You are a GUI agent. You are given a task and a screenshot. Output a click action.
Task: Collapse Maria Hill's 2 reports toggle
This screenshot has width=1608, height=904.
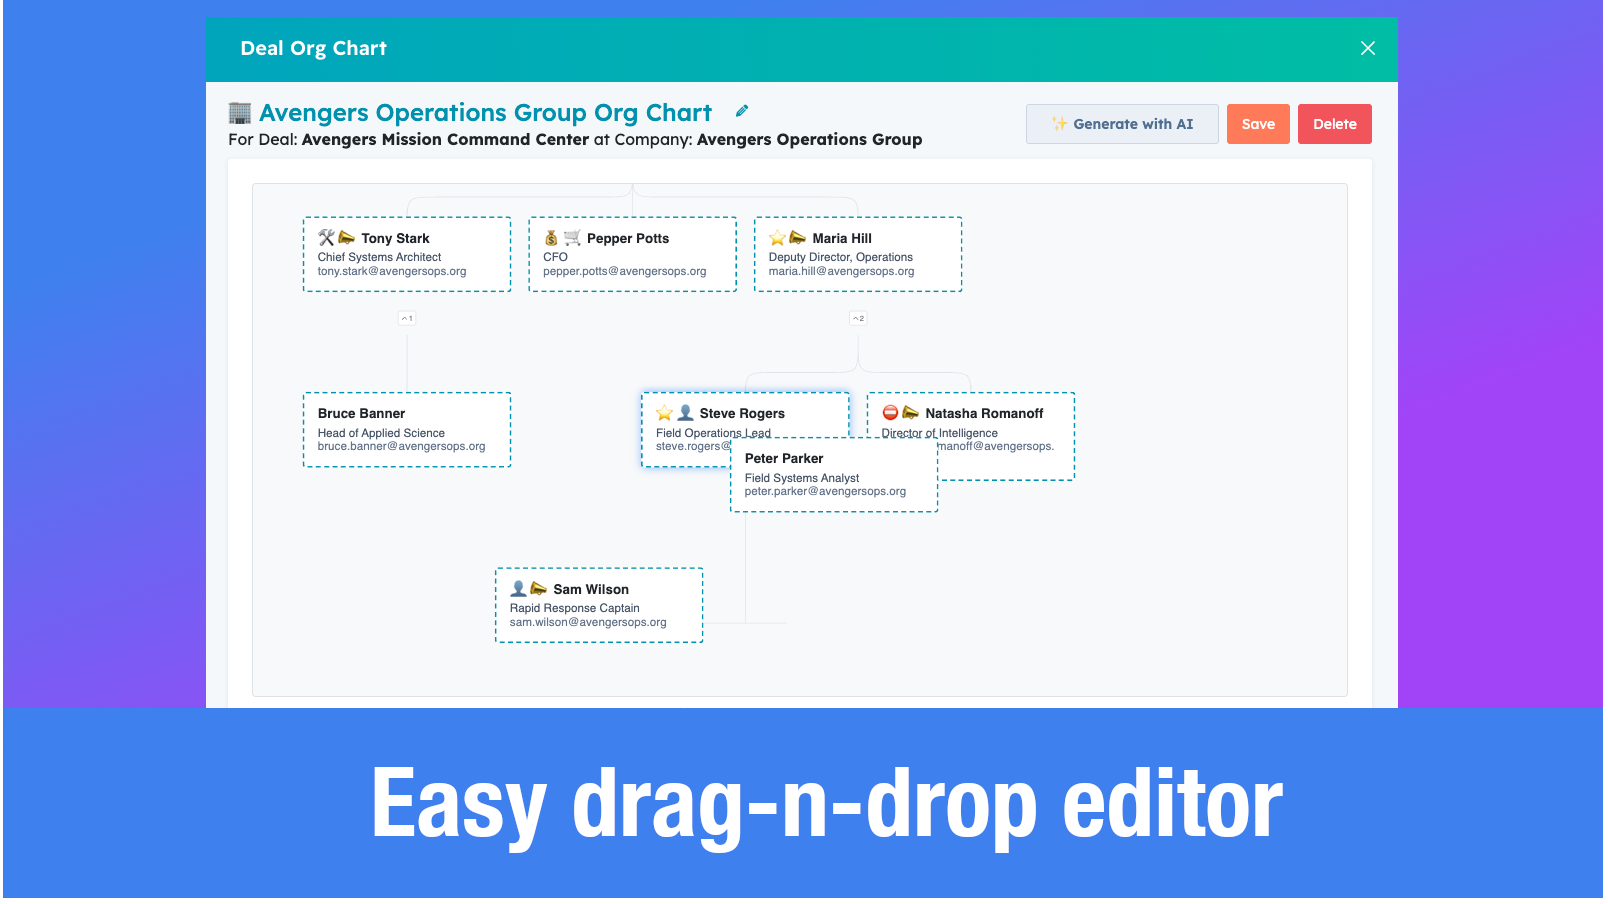click(858, 318)
